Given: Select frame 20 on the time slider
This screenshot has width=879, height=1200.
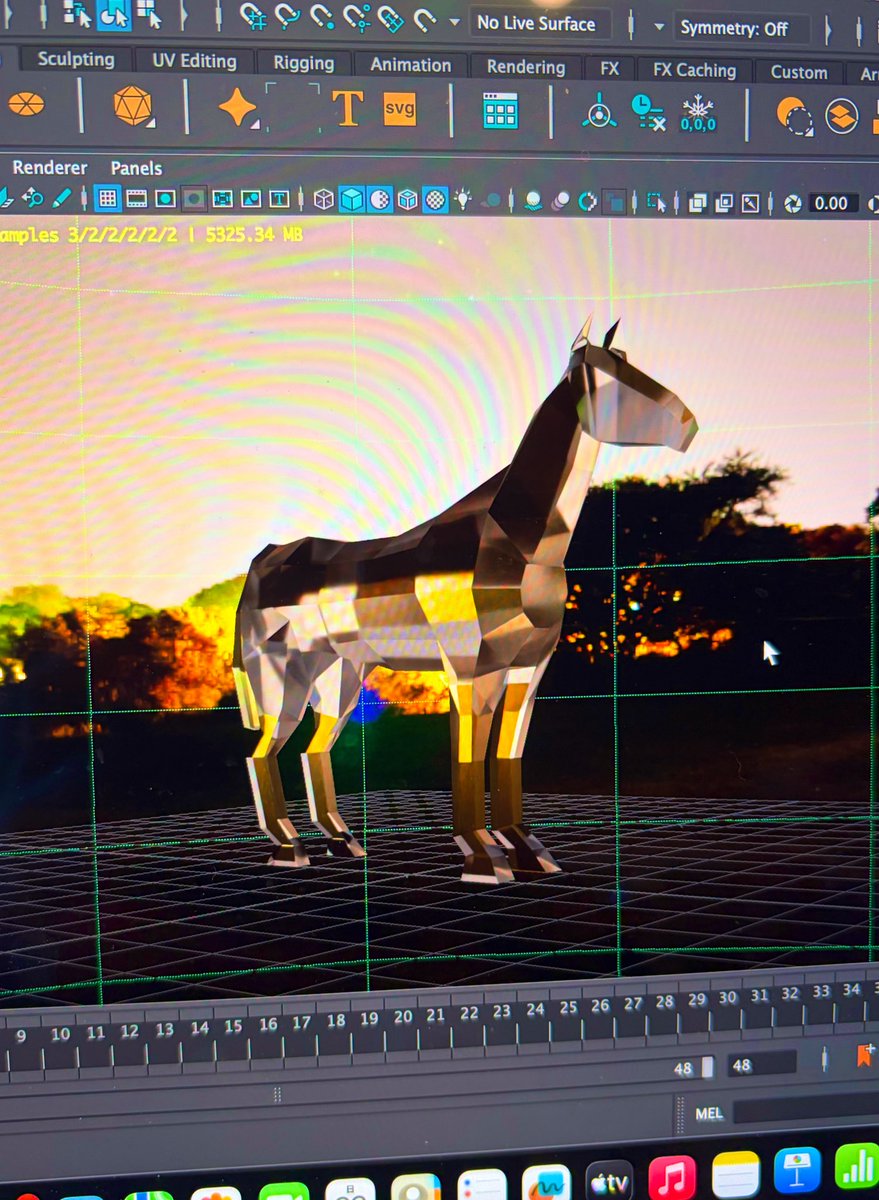Looking at the screenshot, I should coord(403,1017).
